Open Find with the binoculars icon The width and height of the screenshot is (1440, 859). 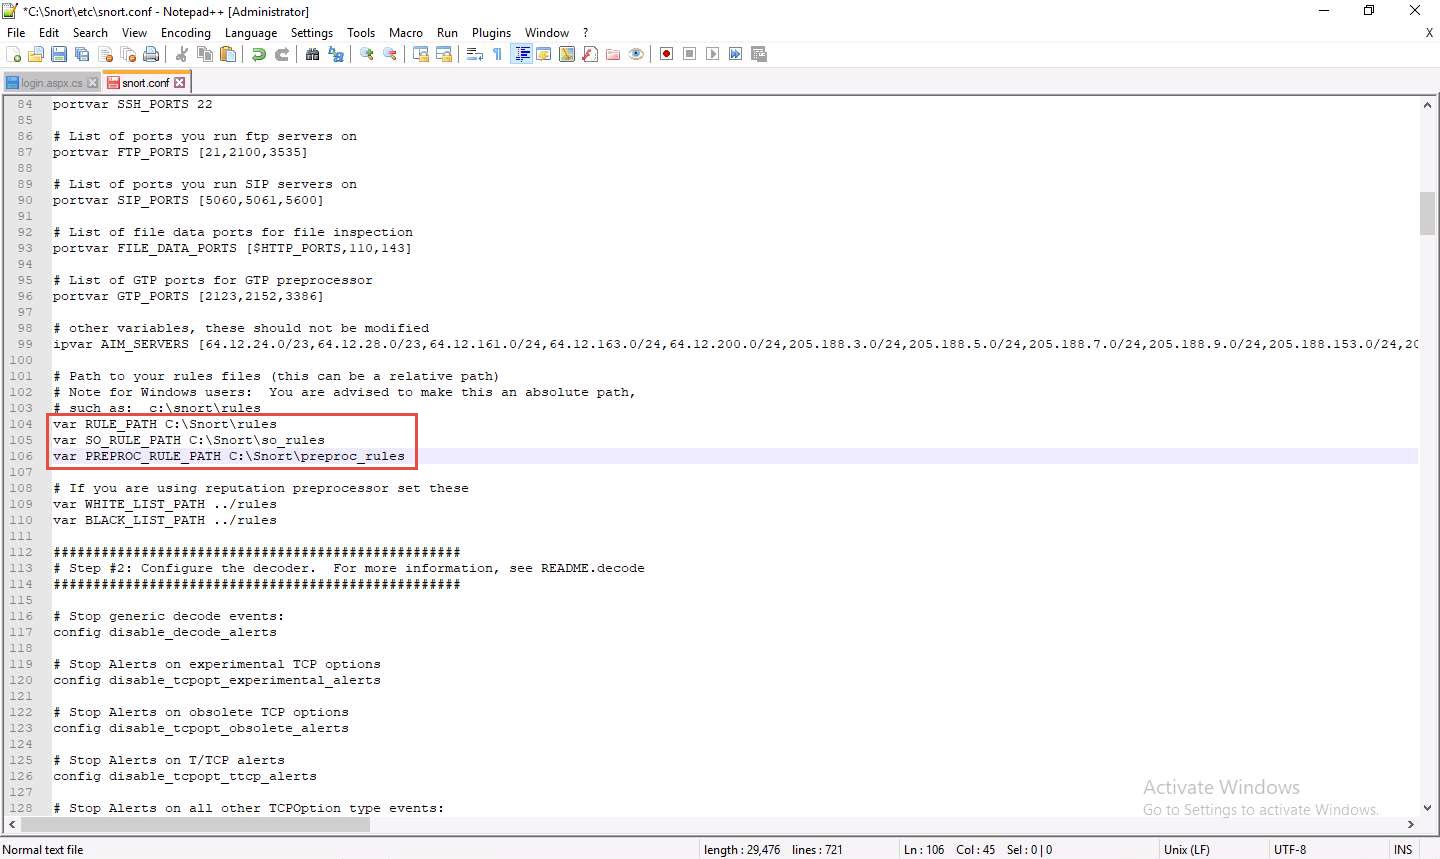coord(312,54)
